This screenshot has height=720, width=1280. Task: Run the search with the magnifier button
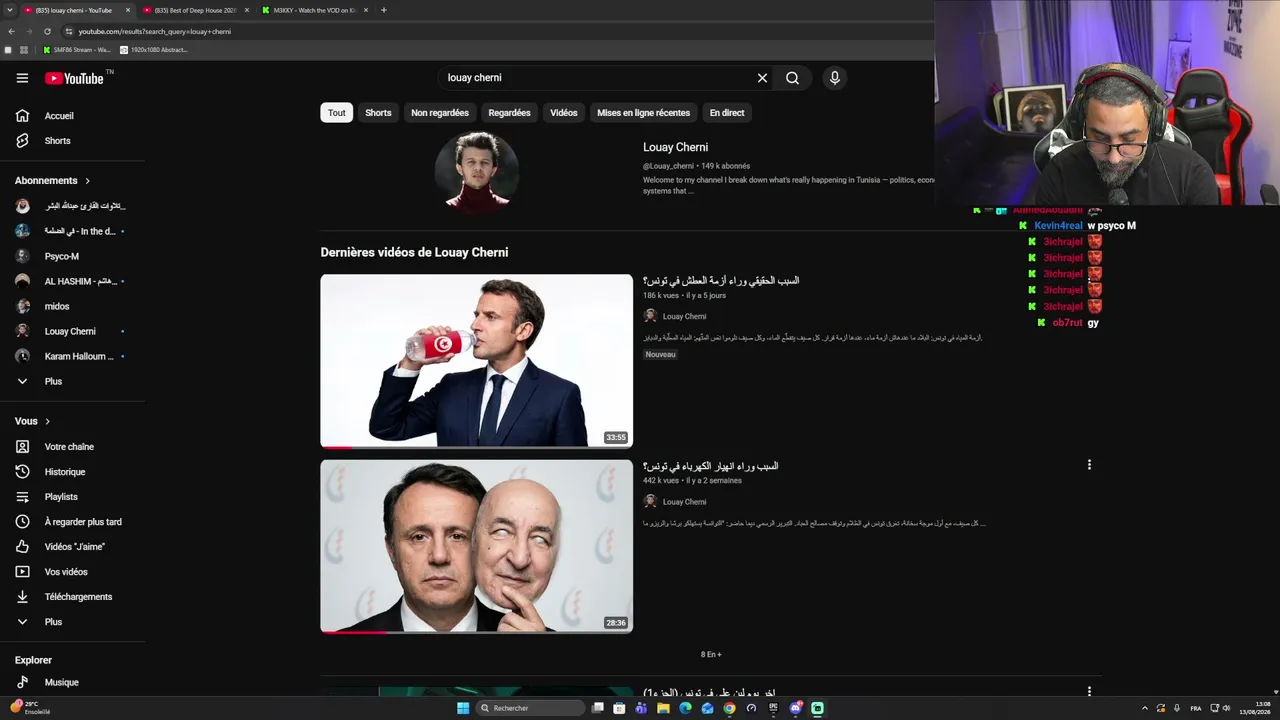point(792,78)
